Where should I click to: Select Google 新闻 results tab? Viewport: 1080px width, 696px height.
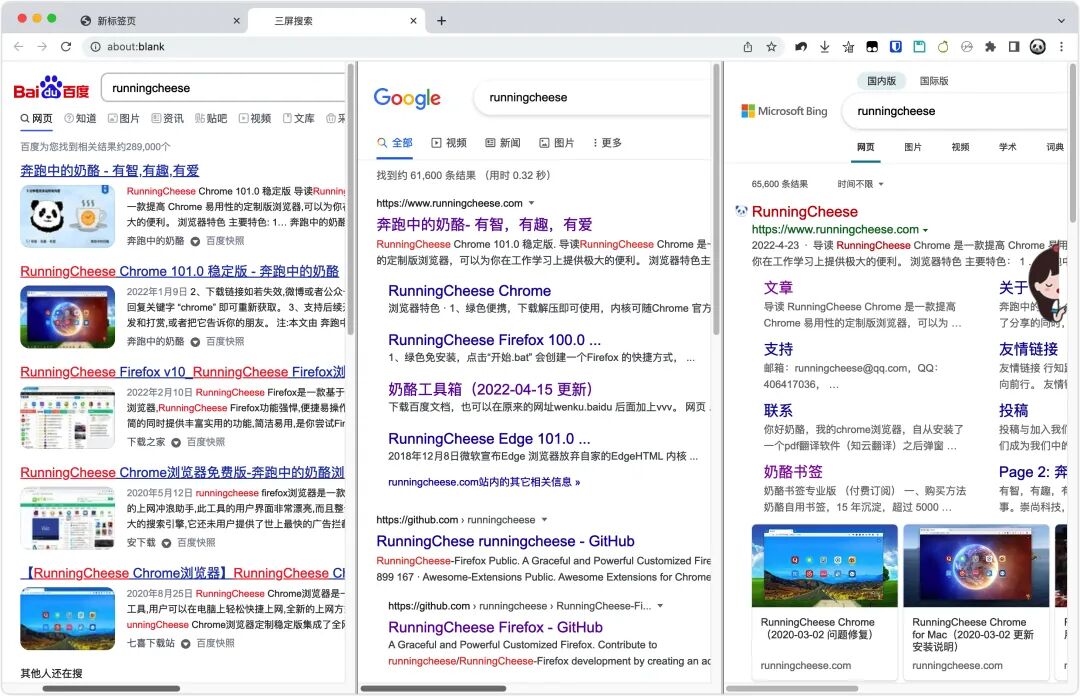point(503,143)
